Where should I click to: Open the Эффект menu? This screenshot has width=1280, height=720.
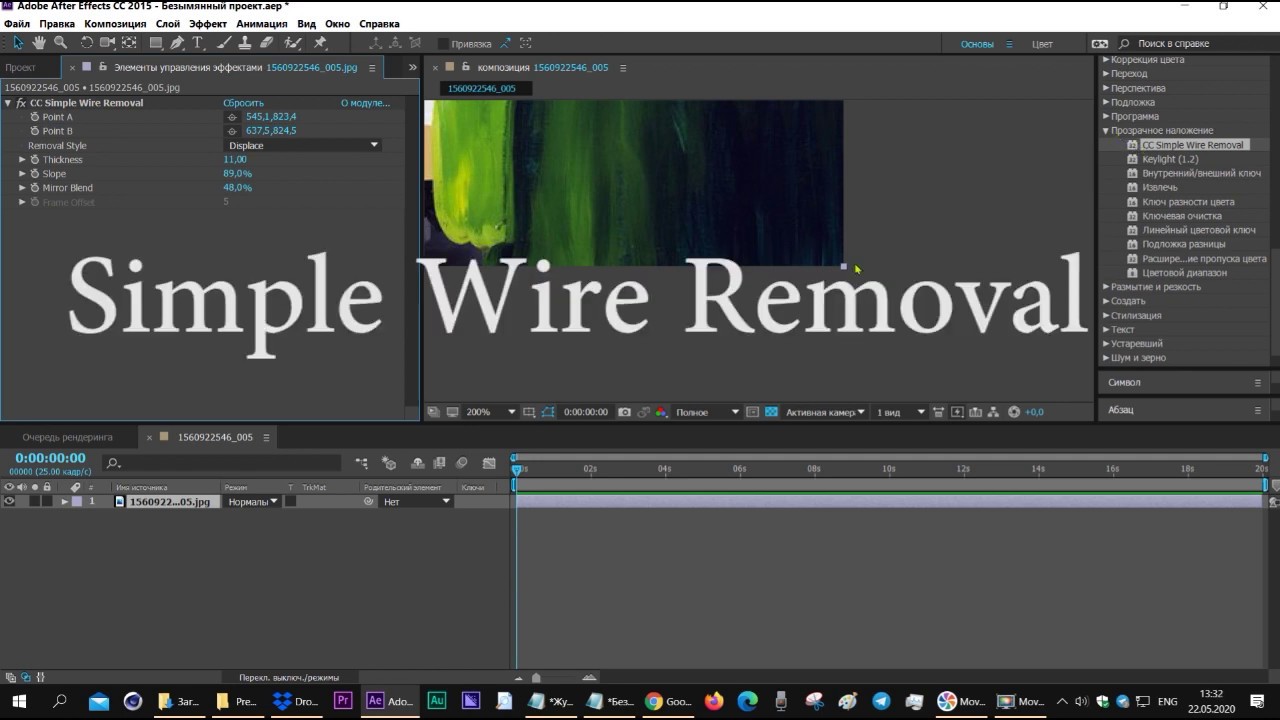[207, 23]
